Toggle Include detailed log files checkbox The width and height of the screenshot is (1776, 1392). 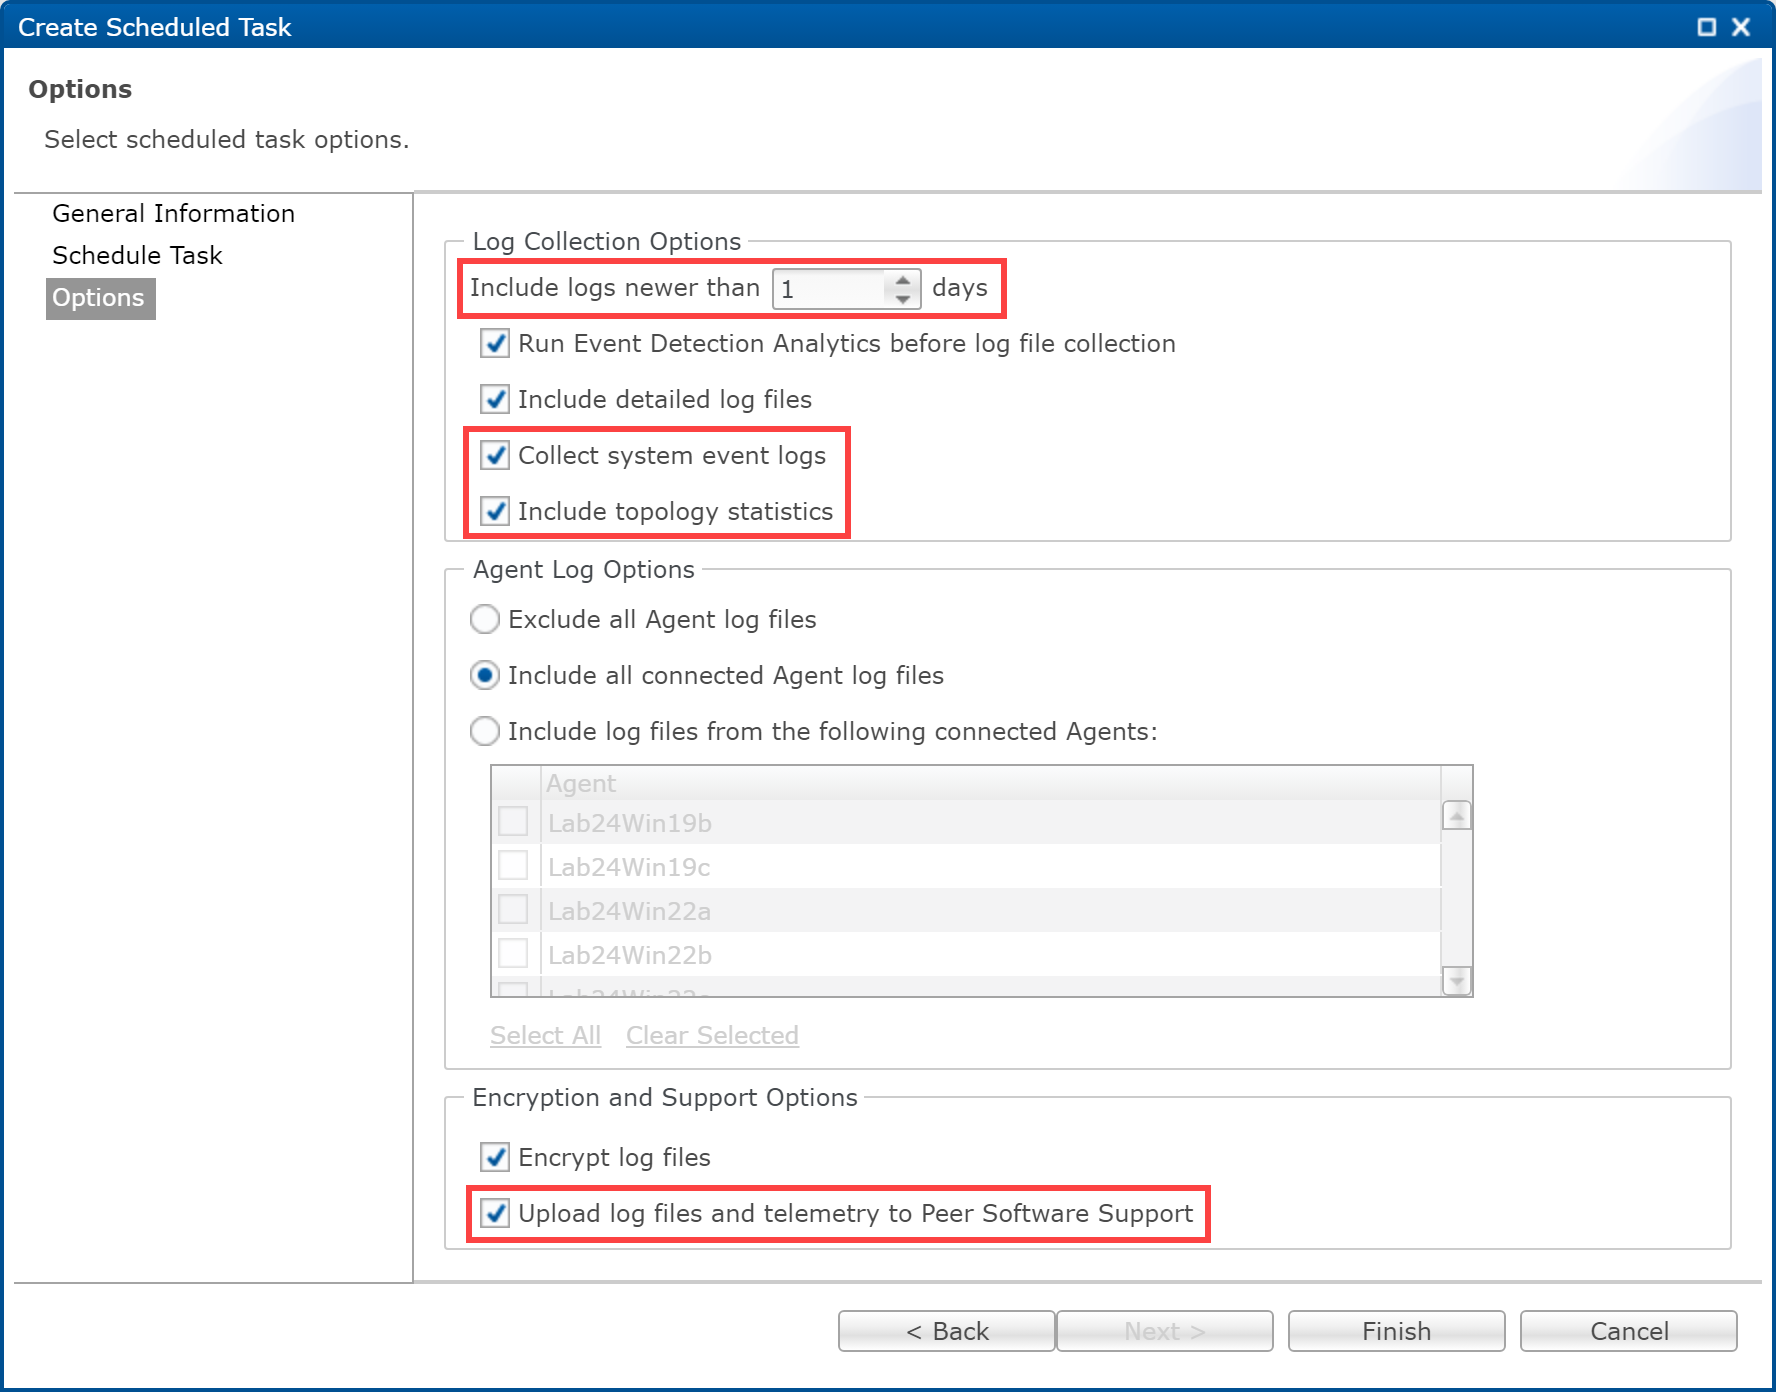[x=495, y=400]
